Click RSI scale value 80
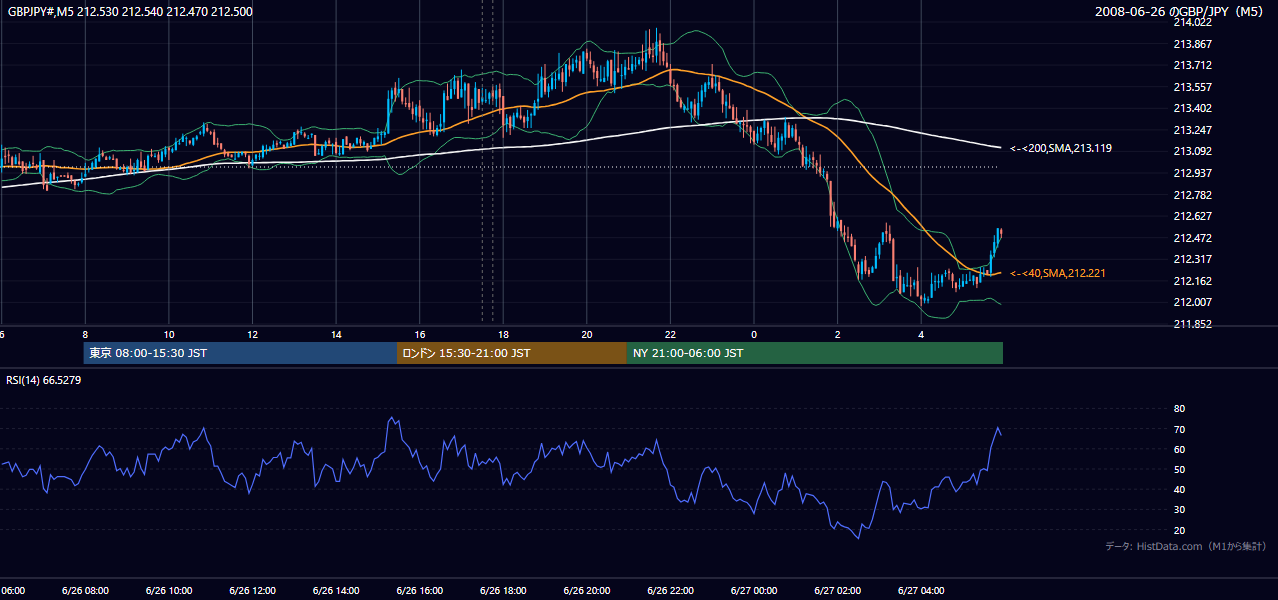1278x600 pixels. pos(1179,409)
